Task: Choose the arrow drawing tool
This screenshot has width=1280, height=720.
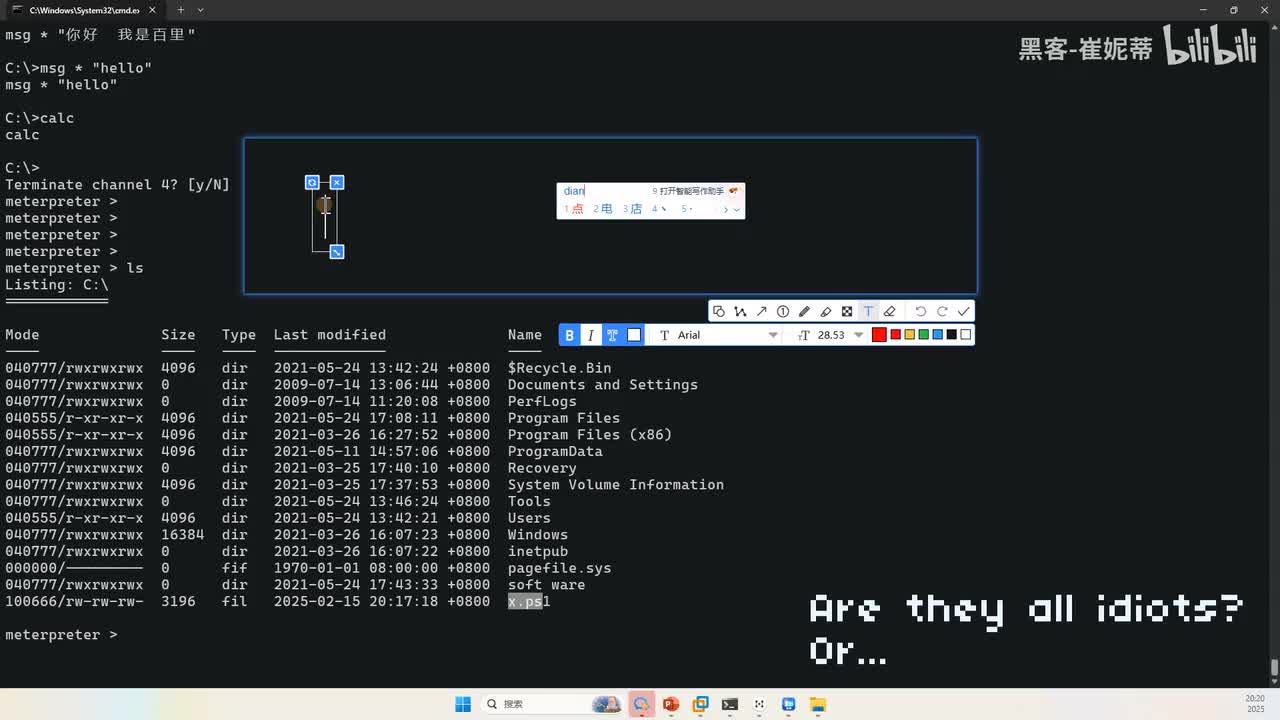Action: (761, 312)
